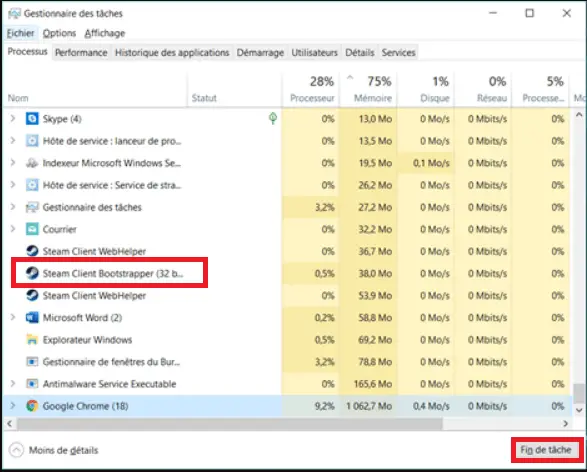
Task: Expand the Indexeur Microsoft Windows Se... row
Action: pos(13,163)
